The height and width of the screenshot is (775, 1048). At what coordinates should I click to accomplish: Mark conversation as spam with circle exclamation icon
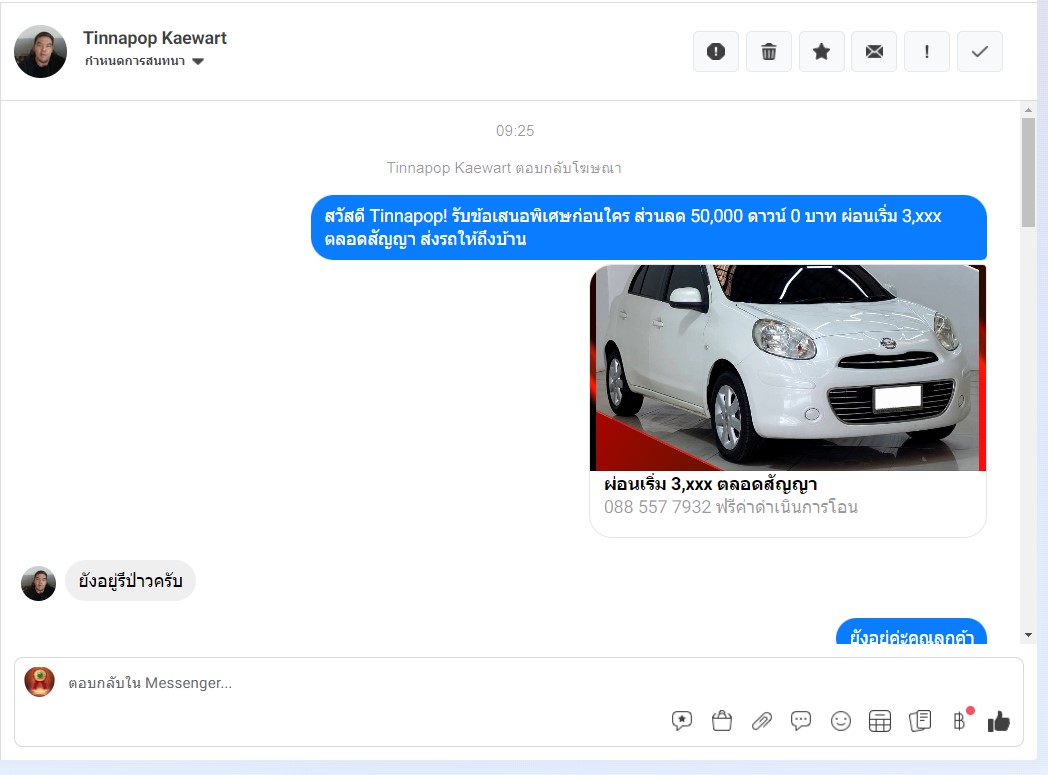point(716,51)
